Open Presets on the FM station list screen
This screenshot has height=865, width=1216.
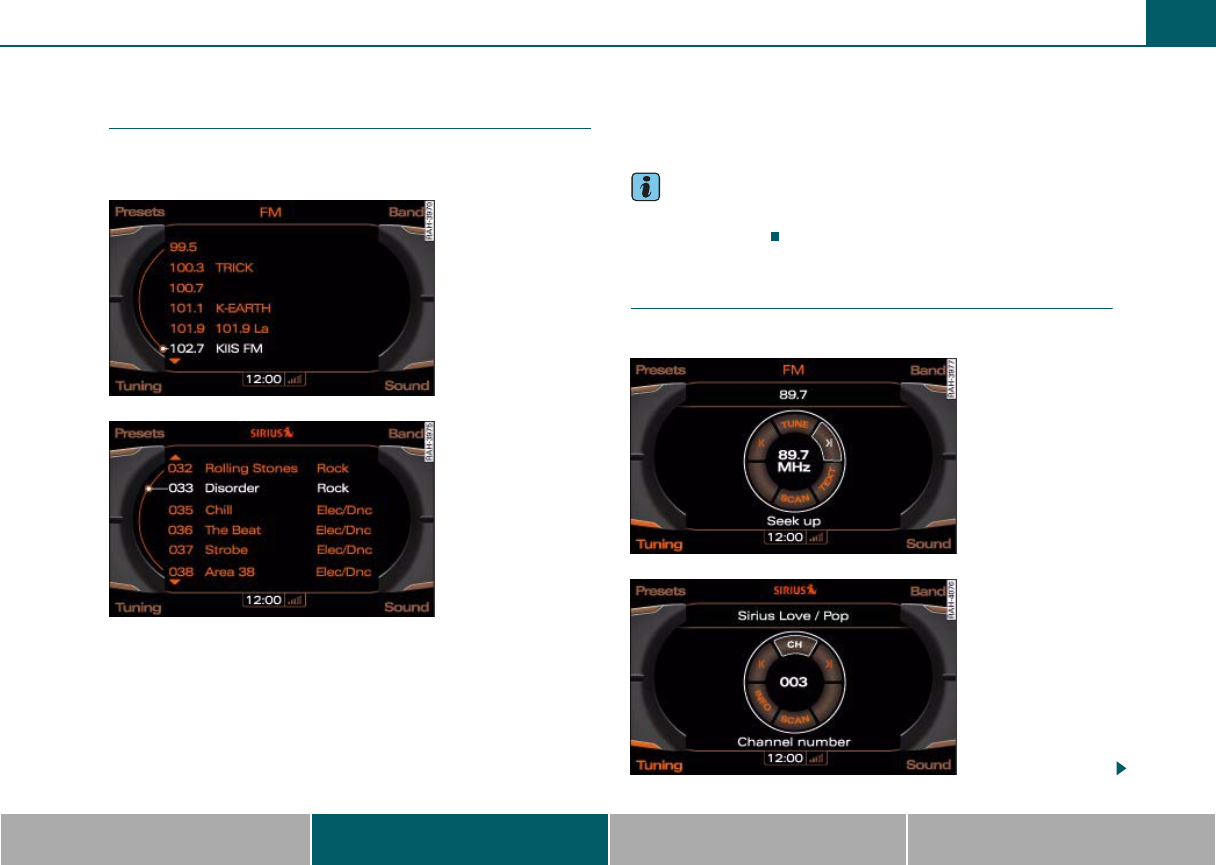coord(139,212)
